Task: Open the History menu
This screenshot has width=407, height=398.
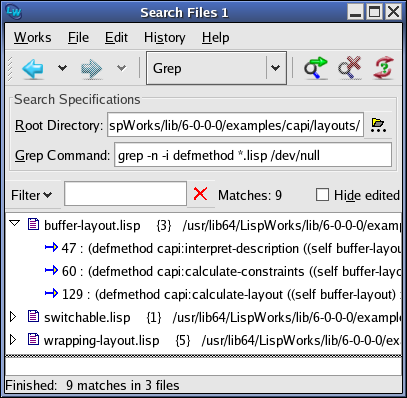Action: [165, 37]
